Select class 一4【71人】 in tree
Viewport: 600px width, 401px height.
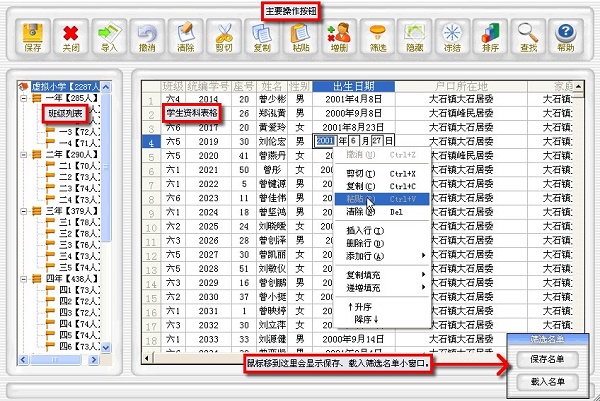[x=79, y=143]
